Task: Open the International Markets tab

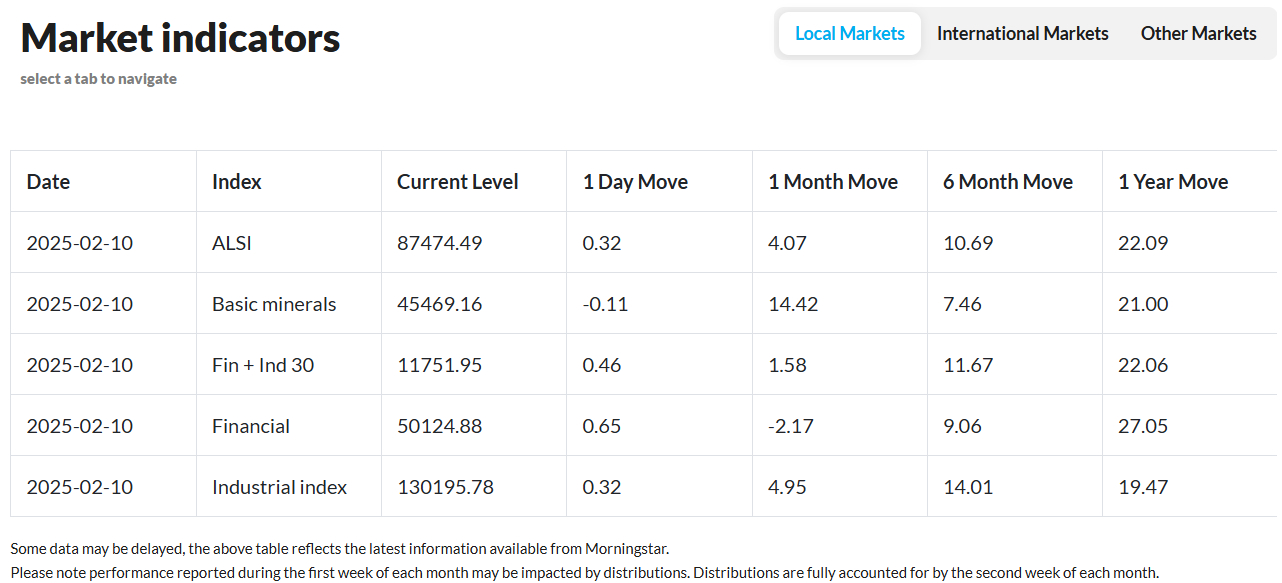Action: 1022,33
